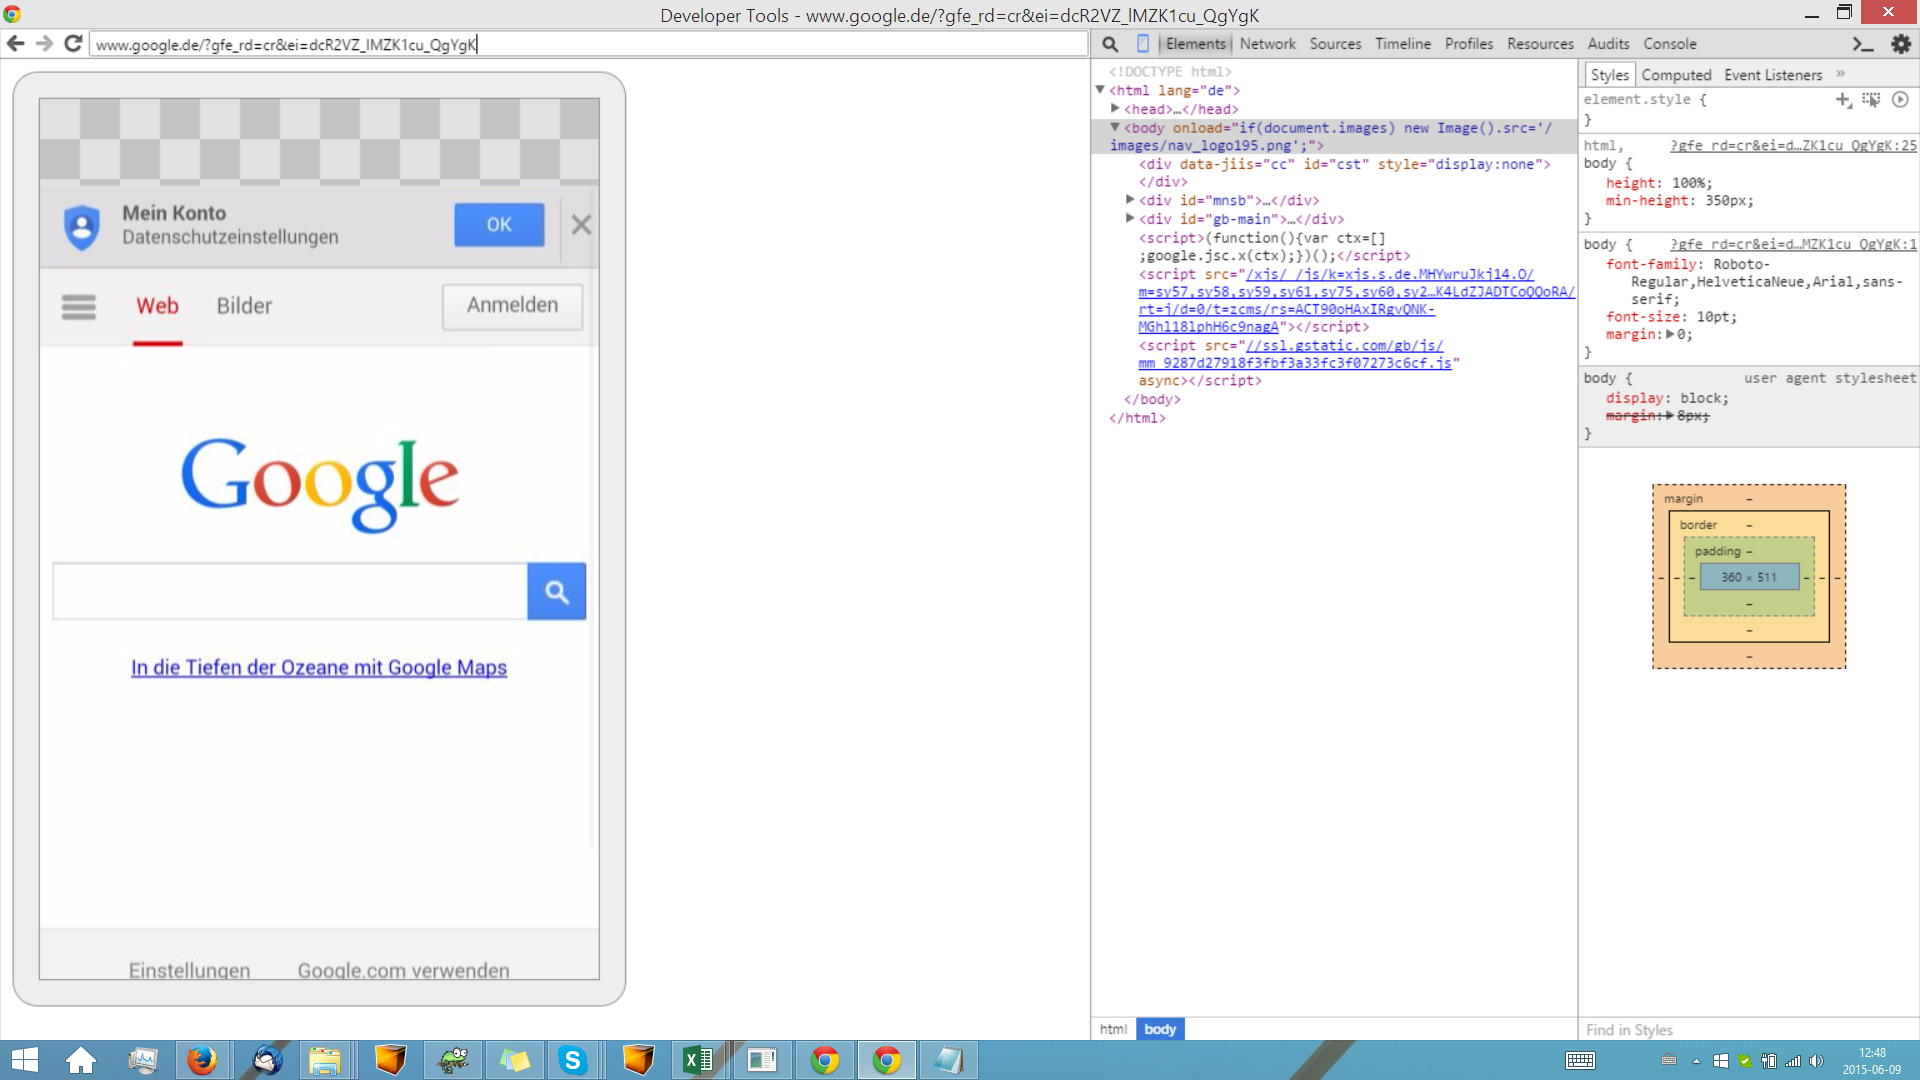Collapse the html lang="de" node
The image size is (1920, 1080).
1100,90
